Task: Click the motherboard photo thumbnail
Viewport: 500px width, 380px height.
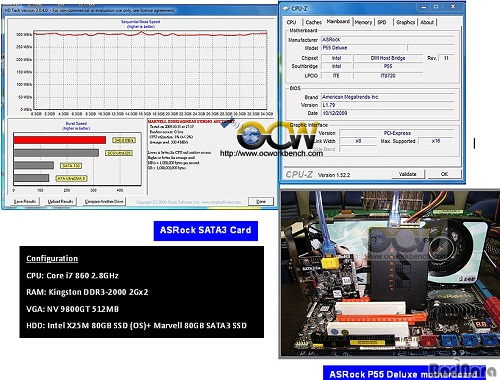Action: click(x=389, y=274)
